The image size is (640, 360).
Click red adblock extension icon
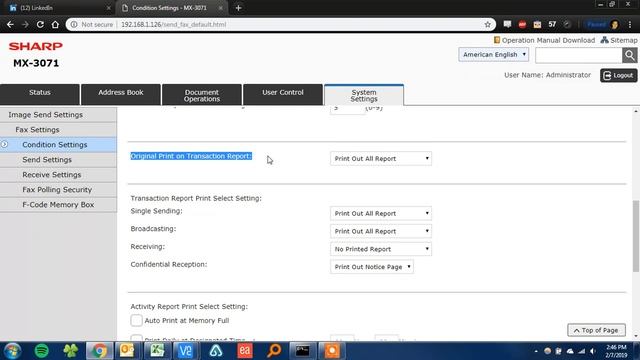522,24
